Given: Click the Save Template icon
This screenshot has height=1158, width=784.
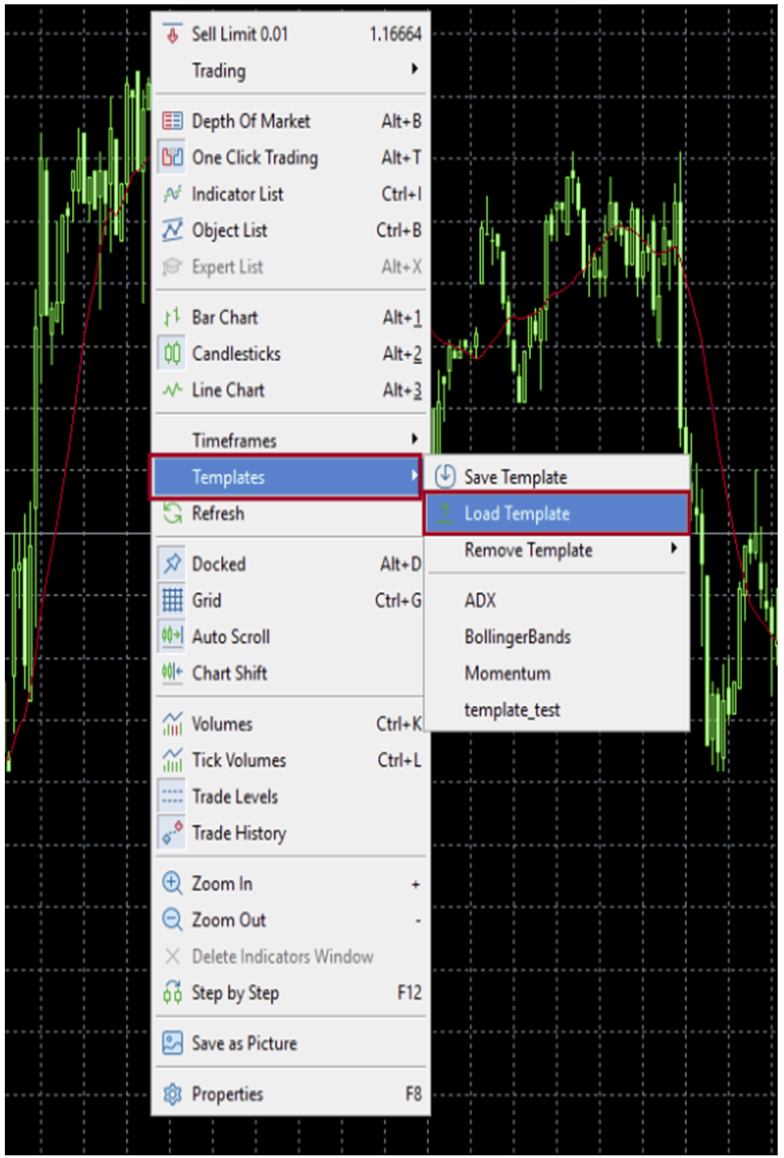Looking at the screenshot, I should coord(445,477).
